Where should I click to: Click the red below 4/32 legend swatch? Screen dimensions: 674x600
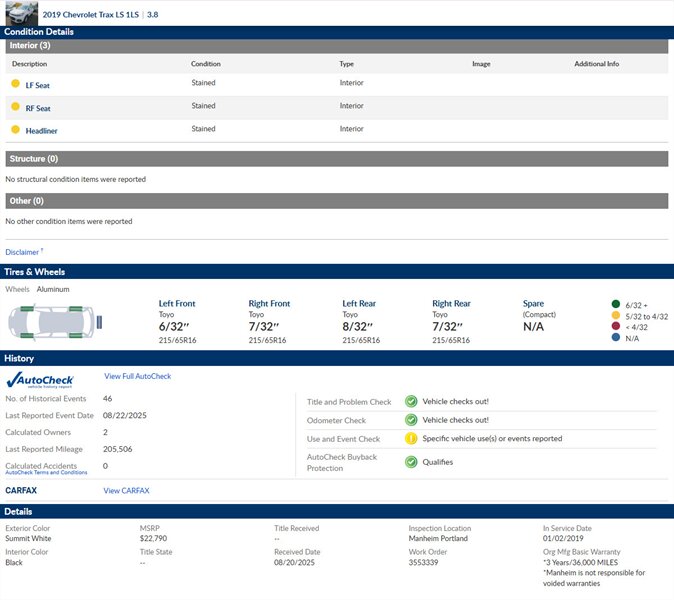tap(615, 327)
